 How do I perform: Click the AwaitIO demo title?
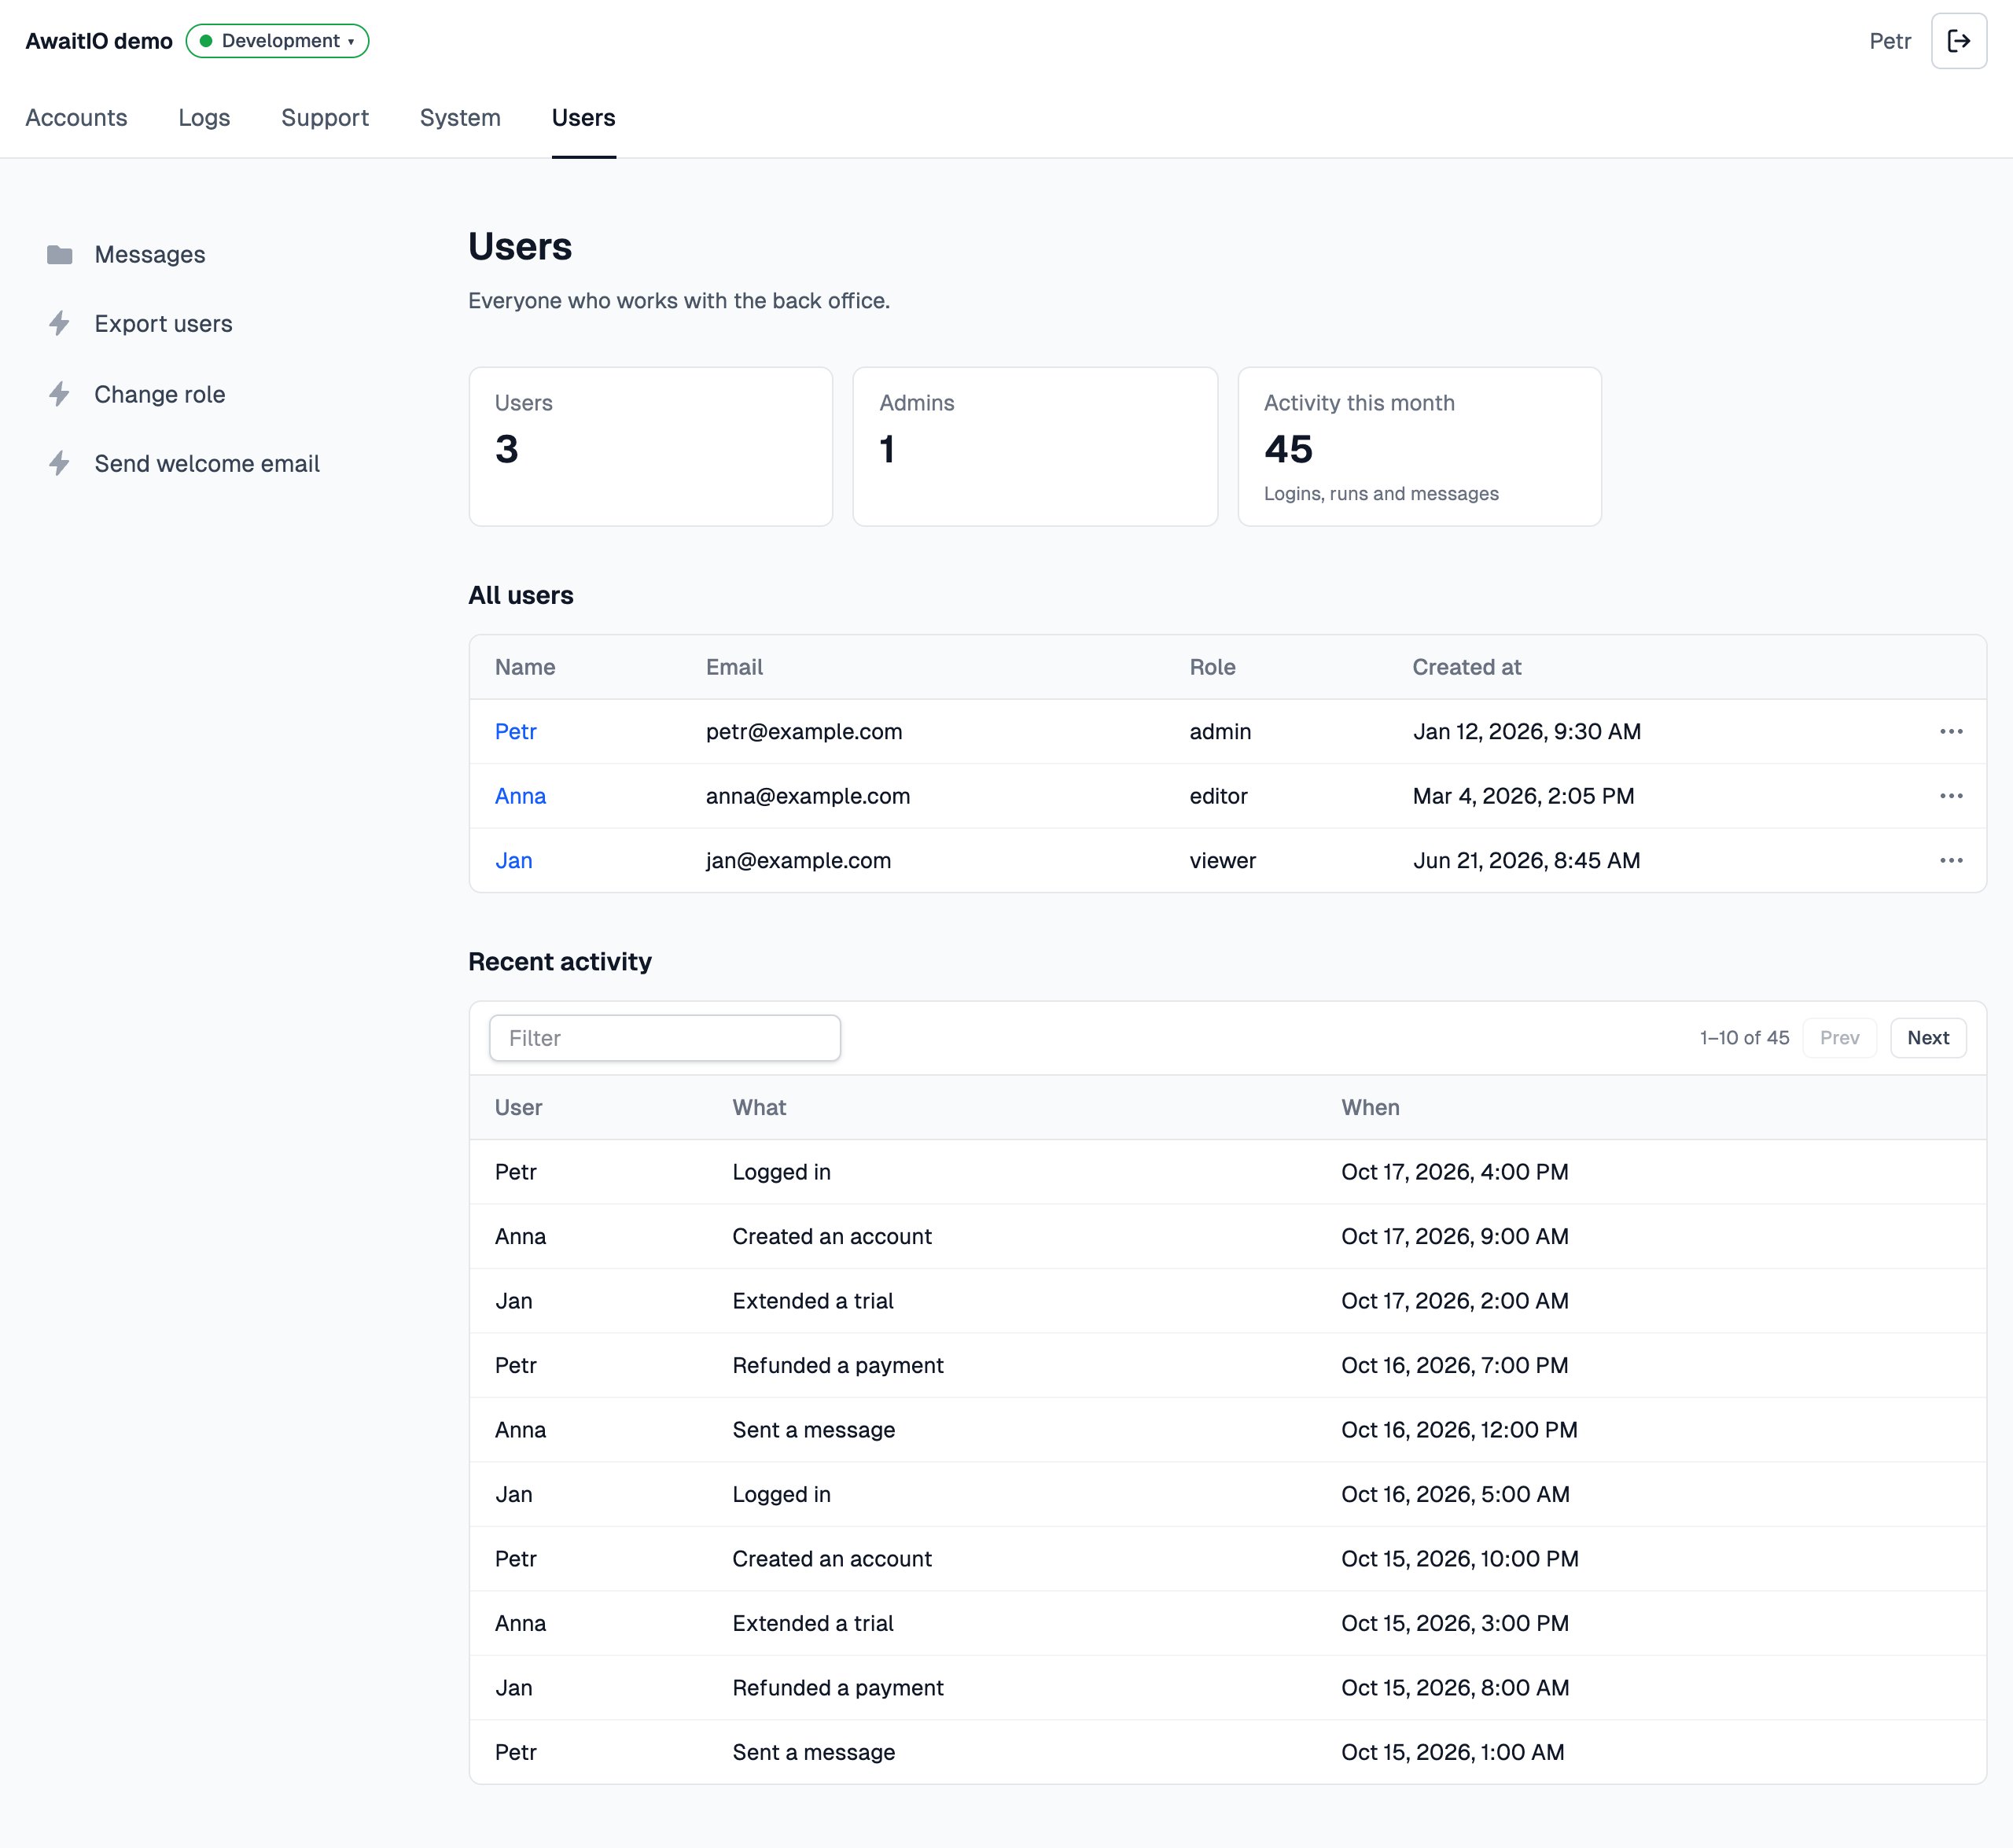pos(99,41)
